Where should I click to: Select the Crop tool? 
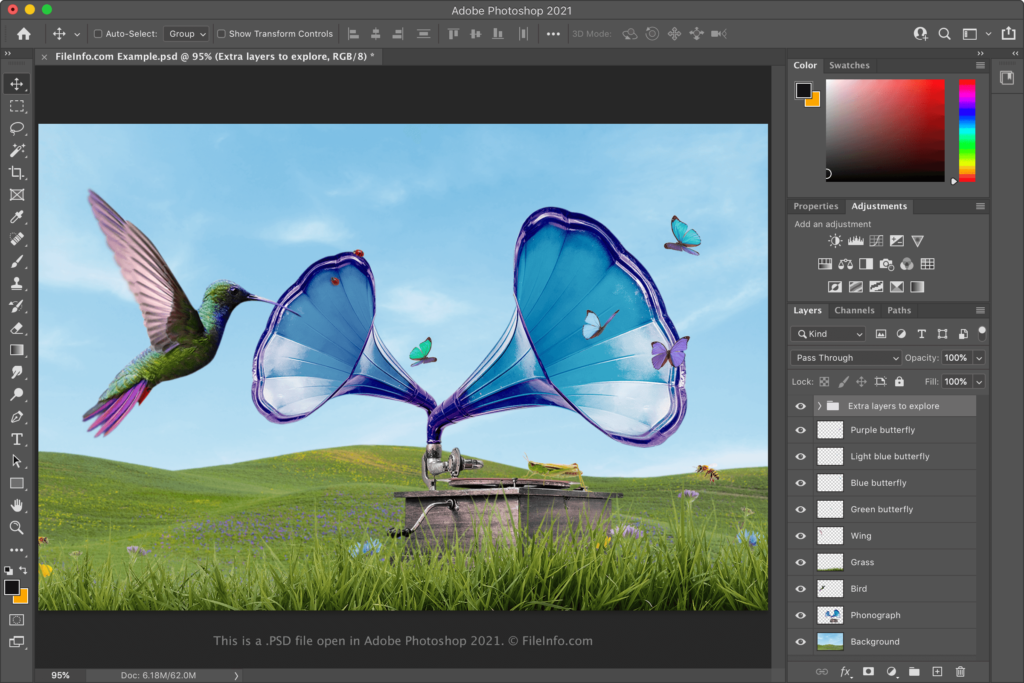(x=17, y=173)
